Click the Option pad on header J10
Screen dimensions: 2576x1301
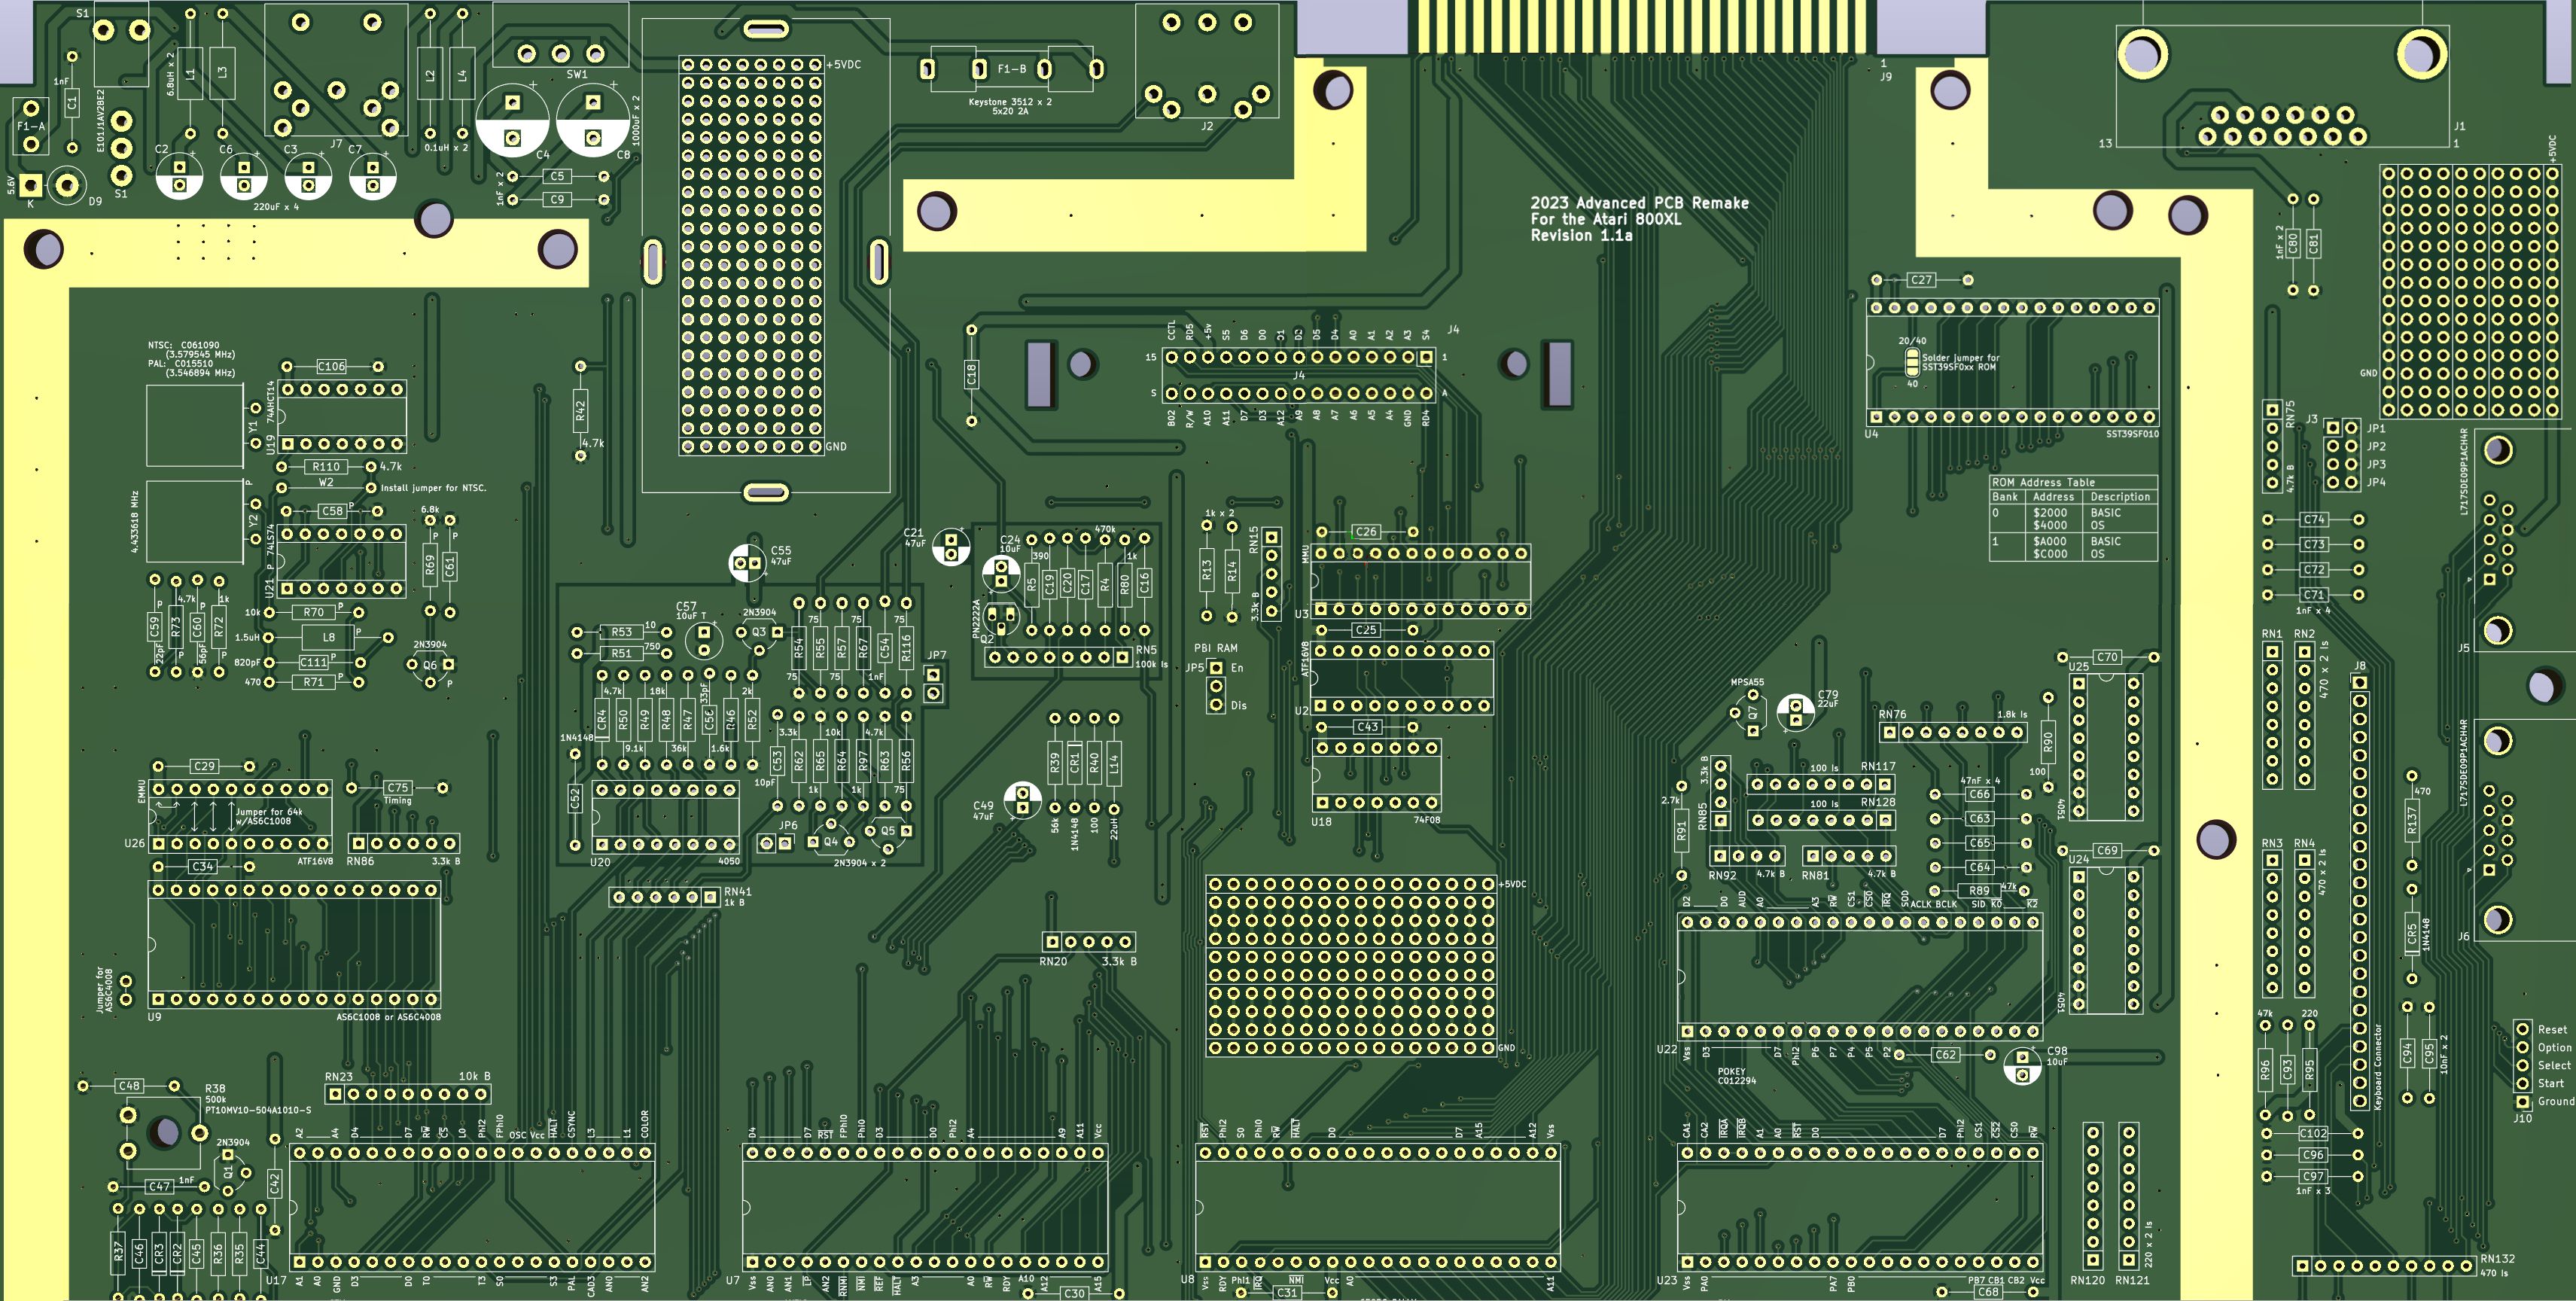click(x=2522, y=1047)
